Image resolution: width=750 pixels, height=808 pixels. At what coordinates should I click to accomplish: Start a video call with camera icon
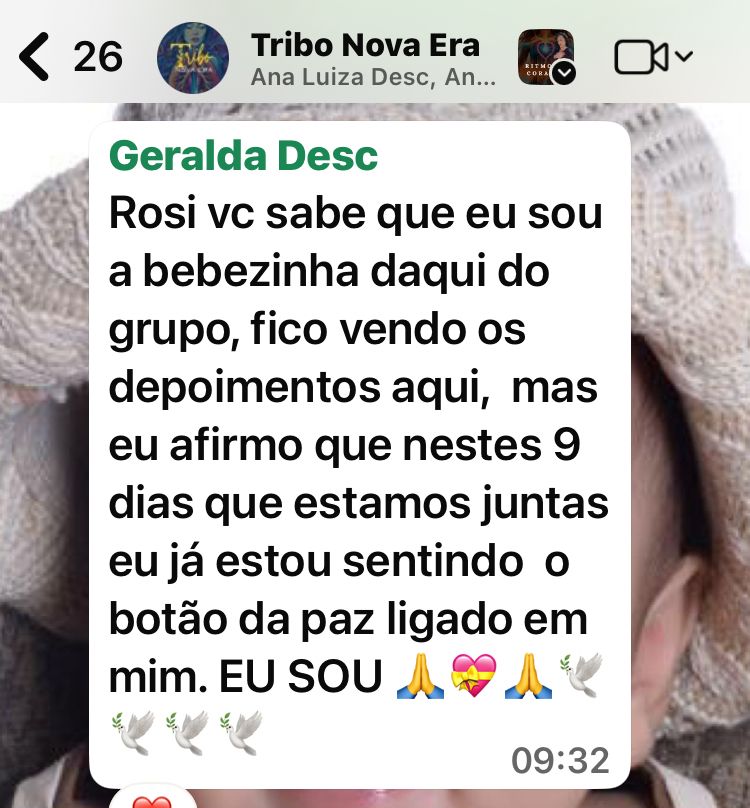641,57
